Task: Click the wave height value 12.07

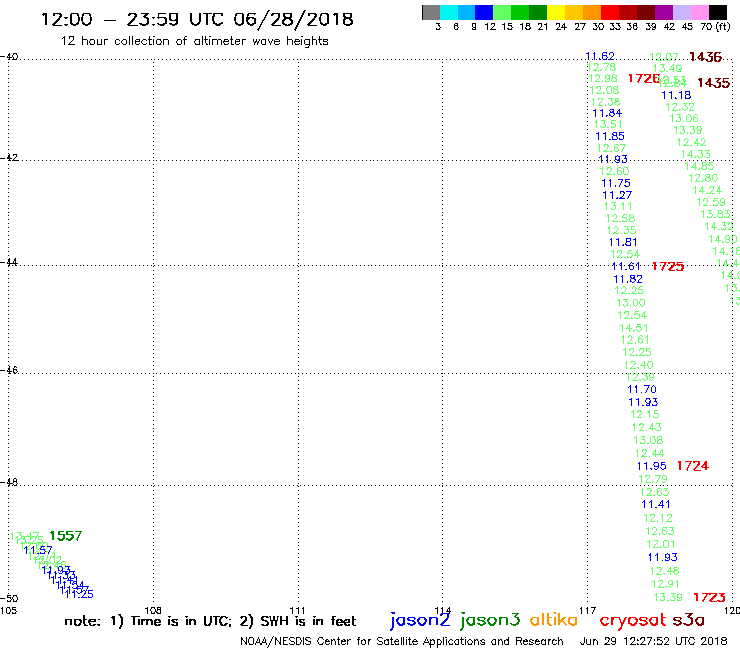Action: [664, 57]
